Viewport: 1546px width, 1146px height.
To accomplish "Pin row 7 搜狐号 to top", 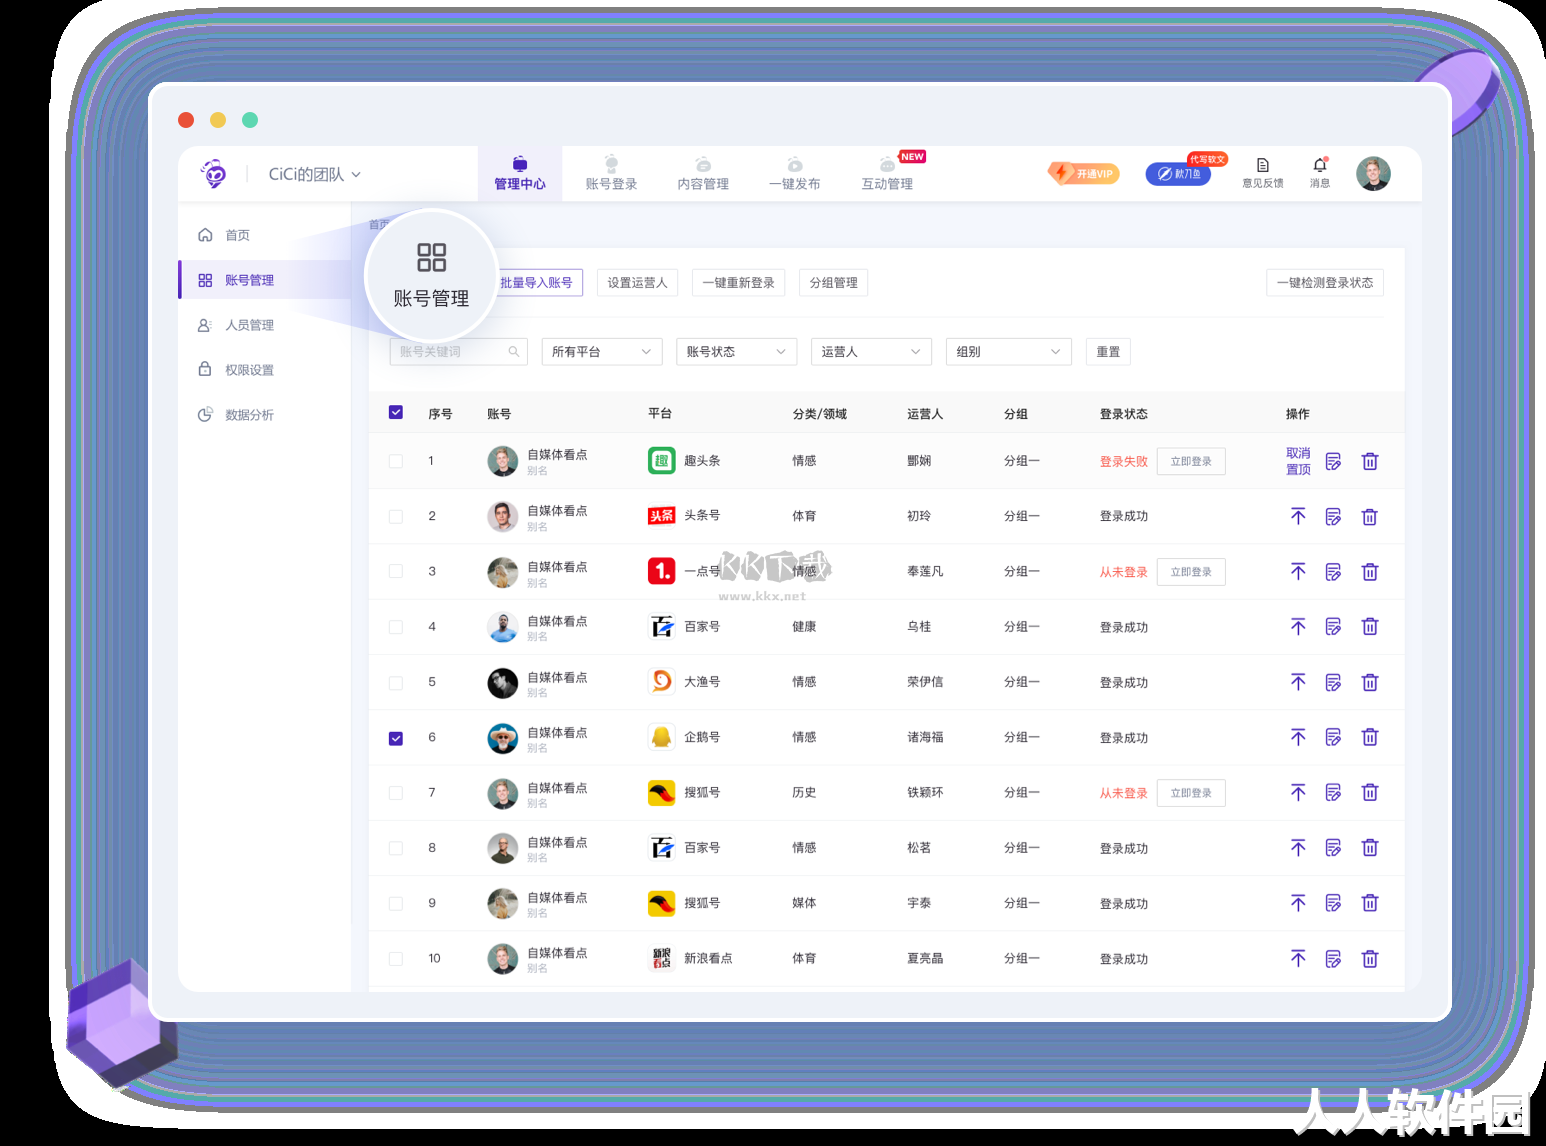I will coord(1298,792).
